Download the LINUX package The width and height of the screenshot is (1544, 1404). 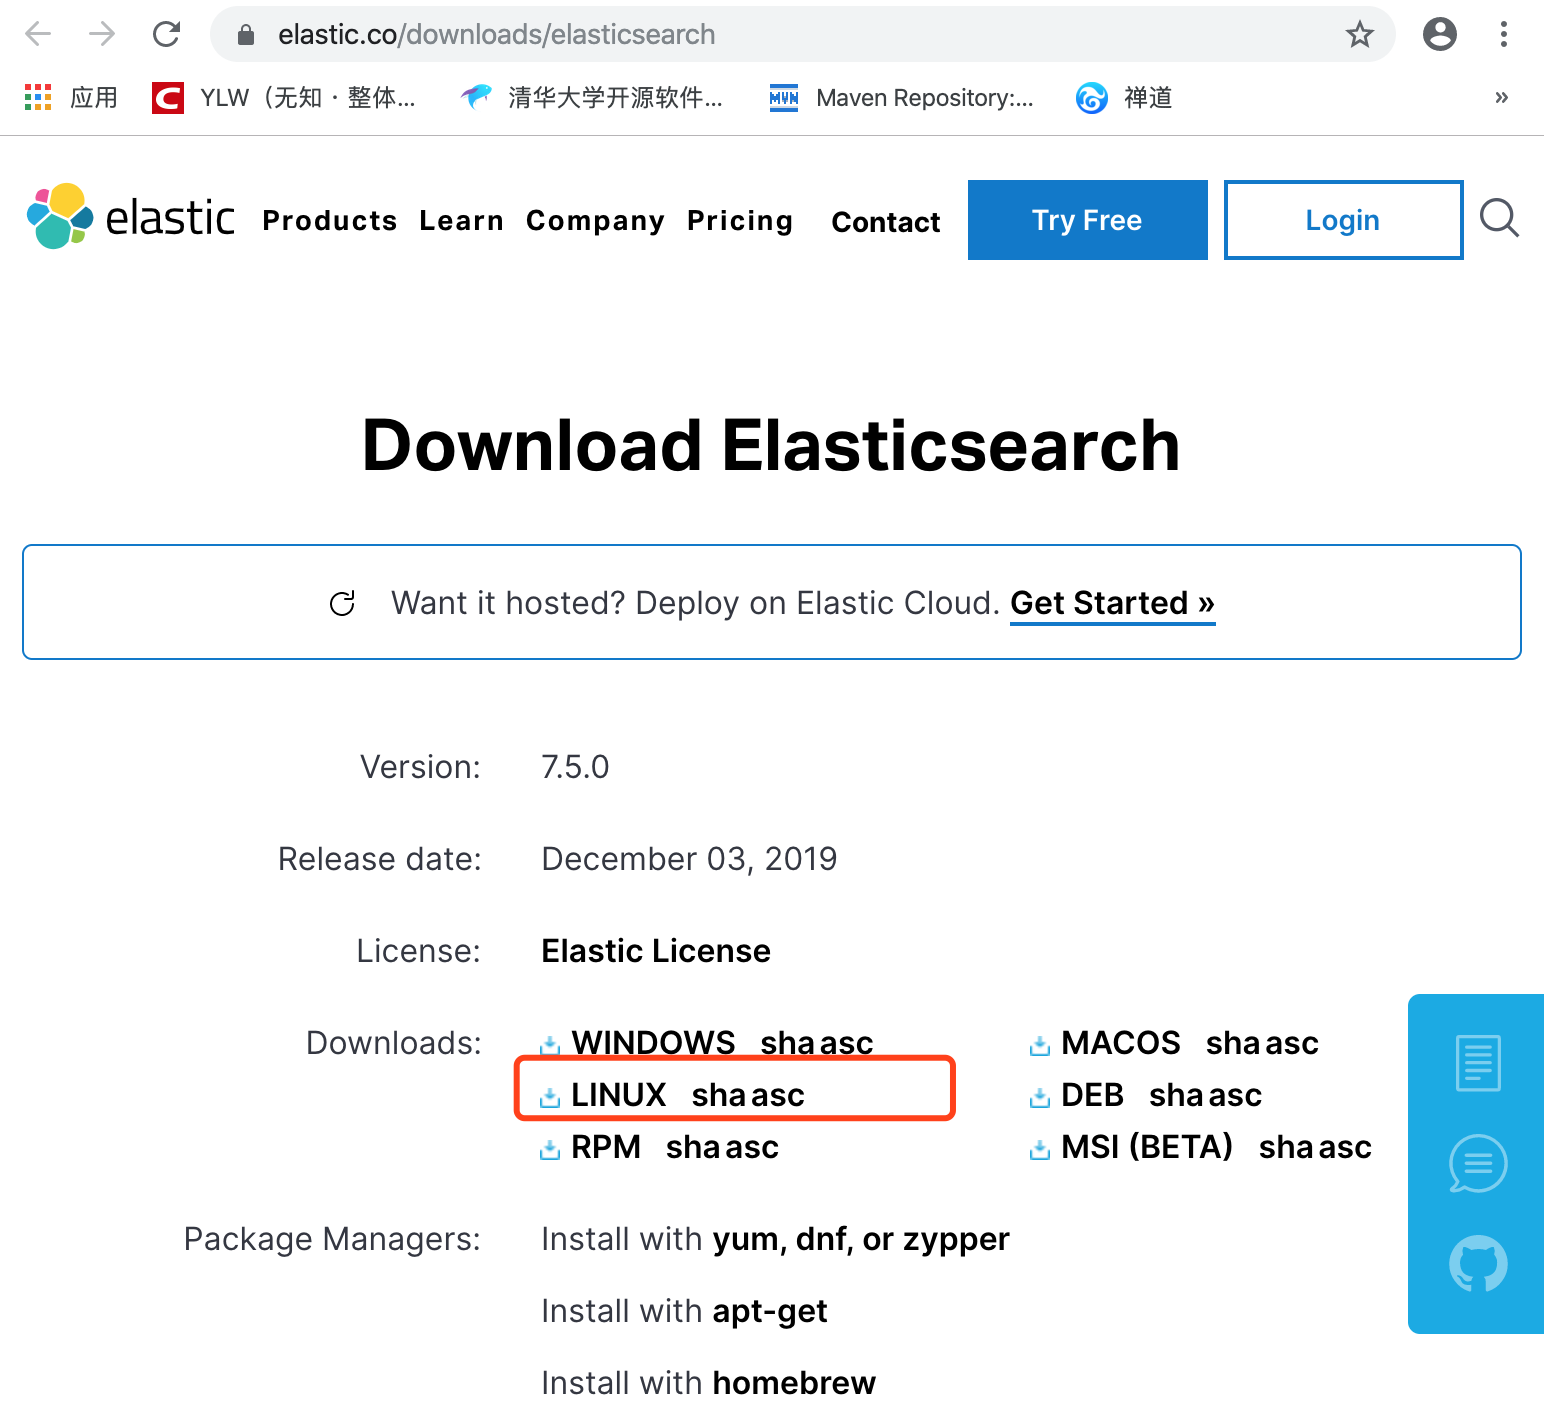pos(618,1095)
